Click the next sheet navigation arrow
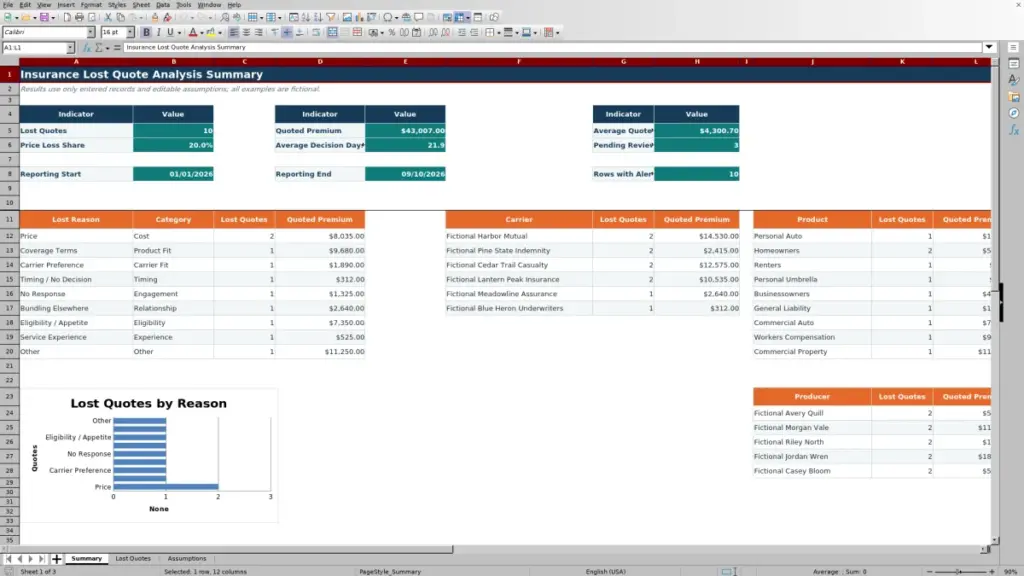The height and width of the screenshot is (576, 1024). point(31,559)
